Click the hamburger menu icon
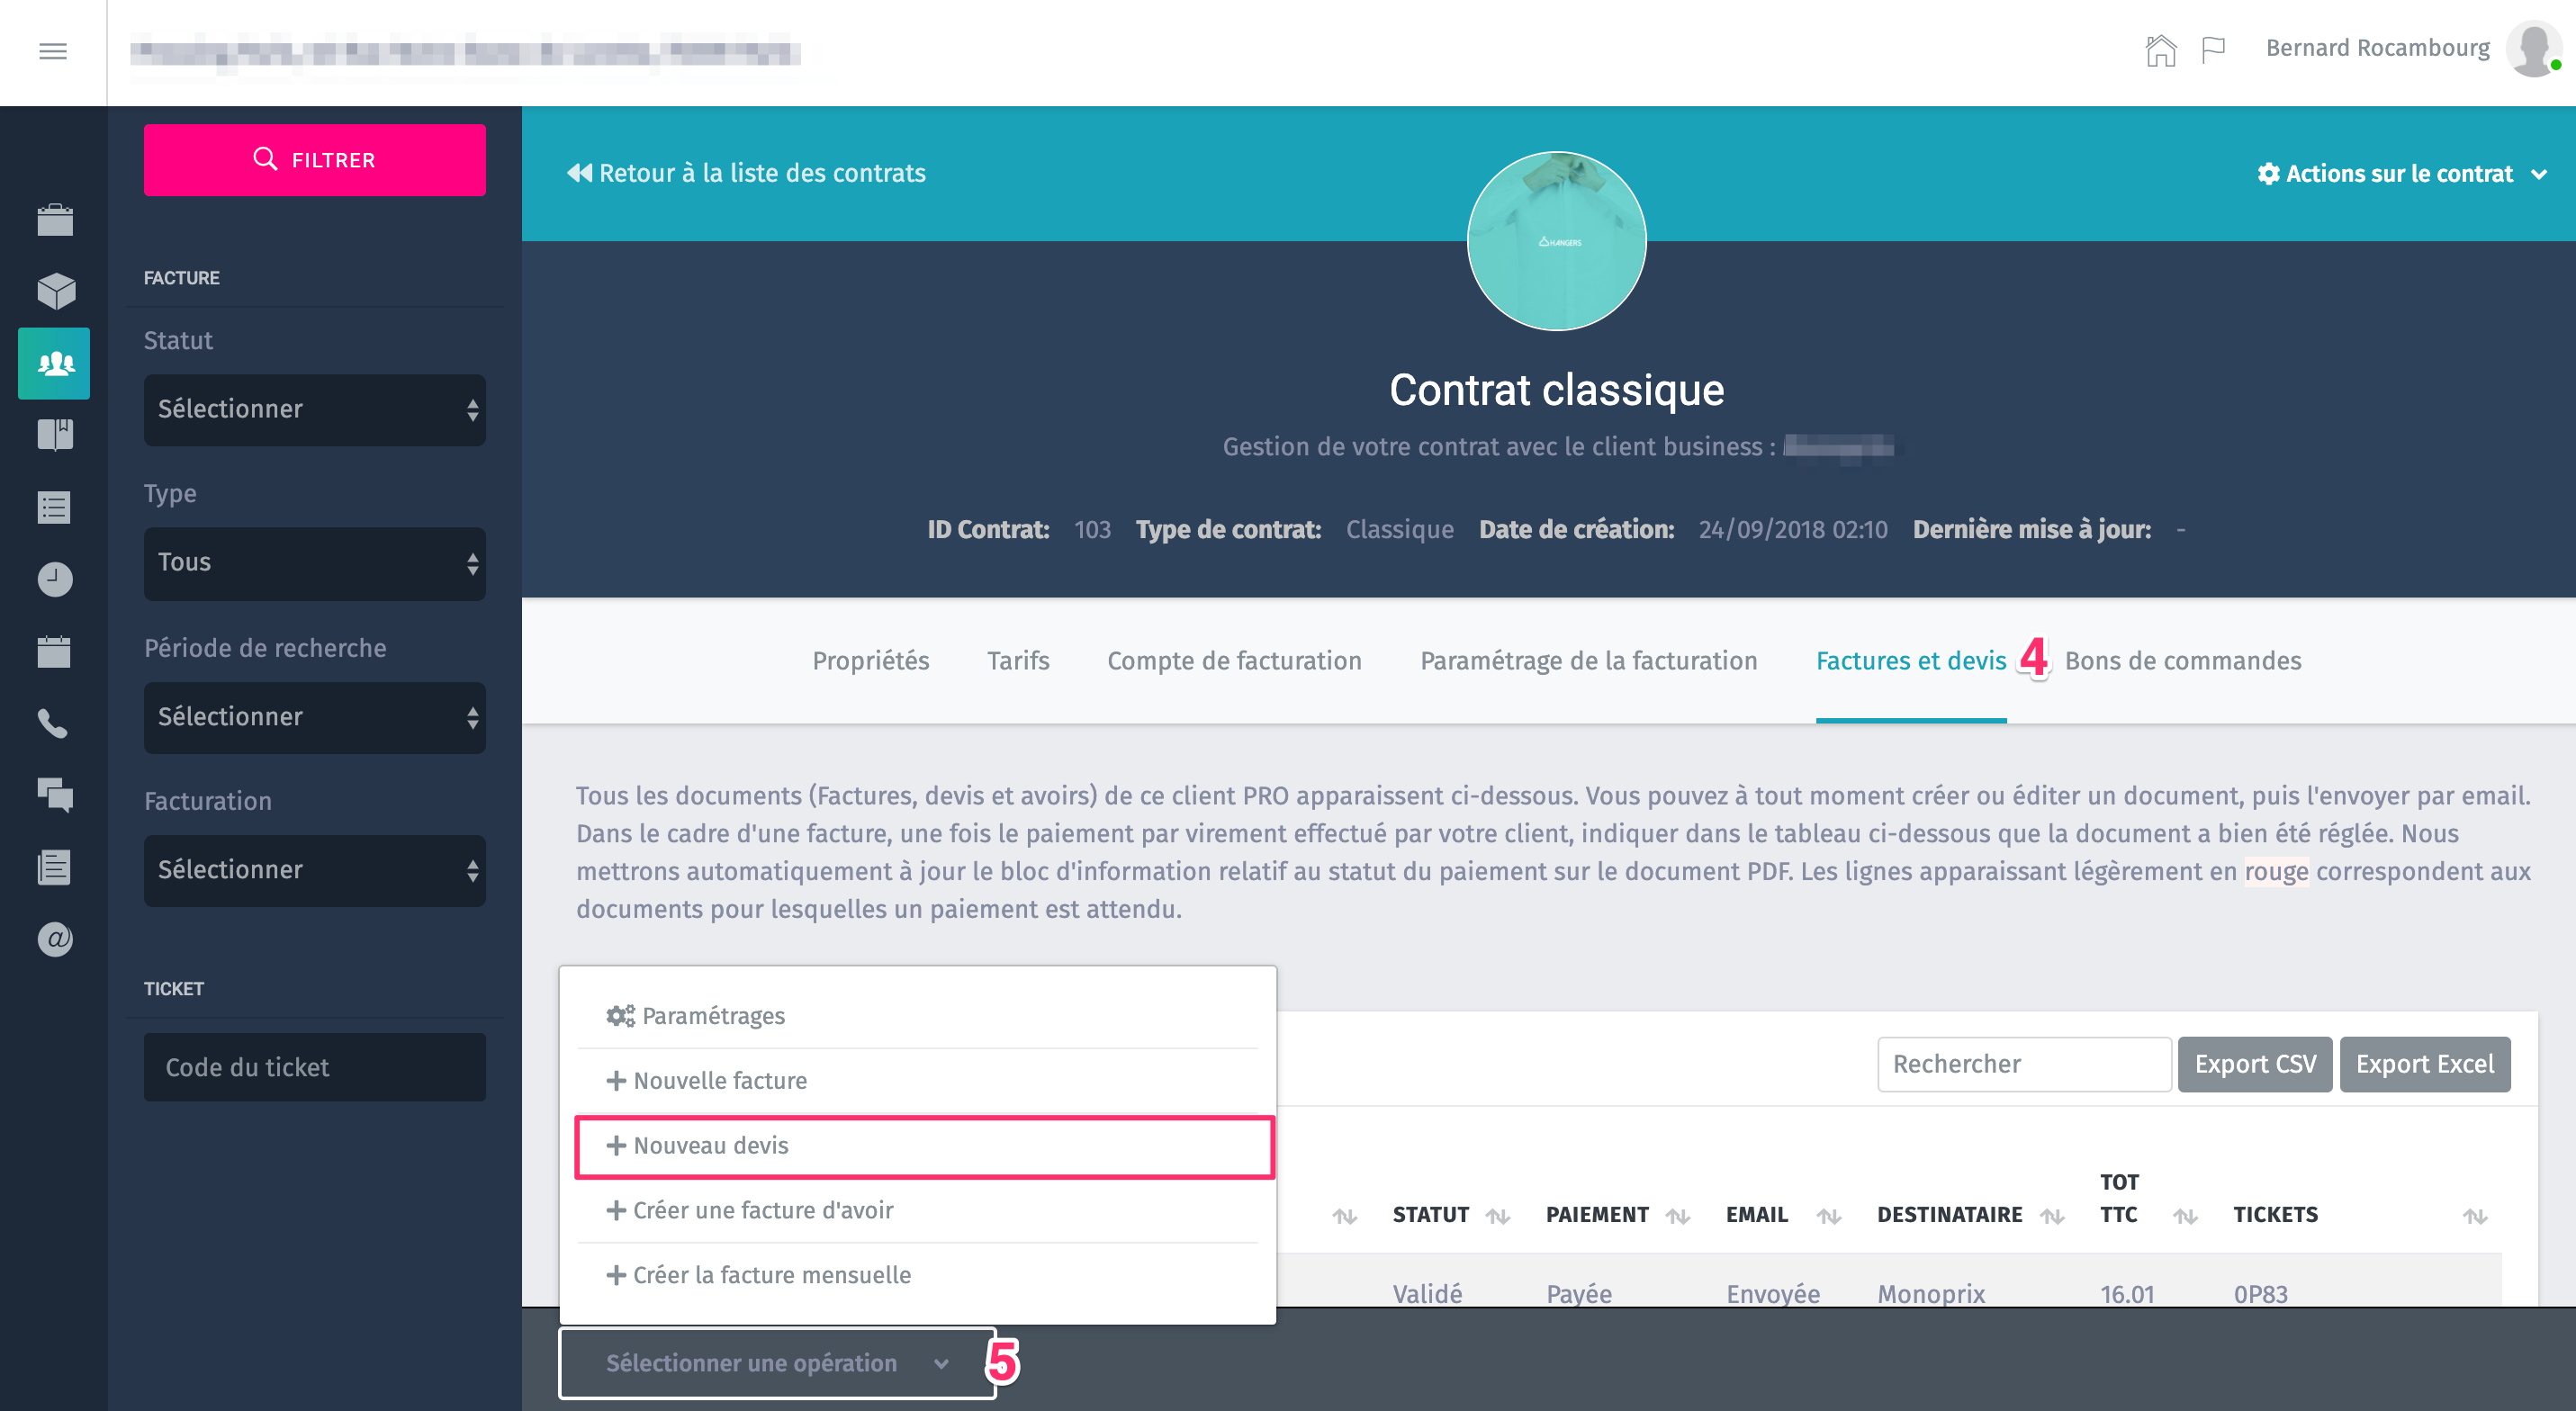The image size is (2576, 1411). click(x=53, y=51)
